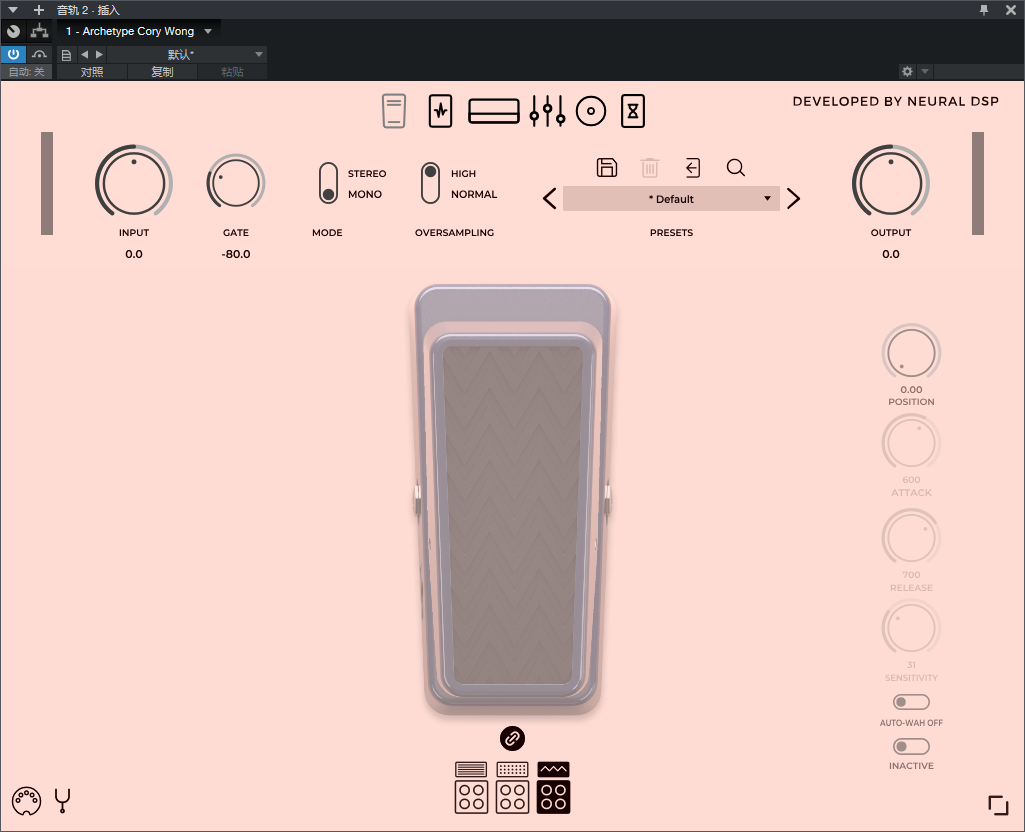
Task: Open the Default preset dropdown
Action: click(x=671, y=199)
